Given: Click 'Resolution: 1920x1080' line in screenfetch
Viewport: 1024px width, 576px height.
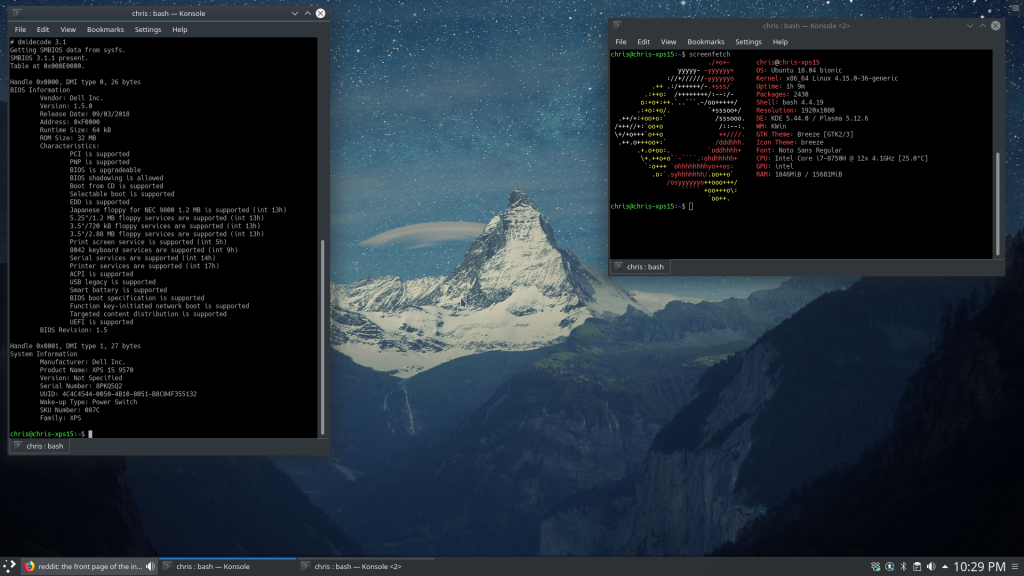Looking at the screenshot, I should point(795,110).
